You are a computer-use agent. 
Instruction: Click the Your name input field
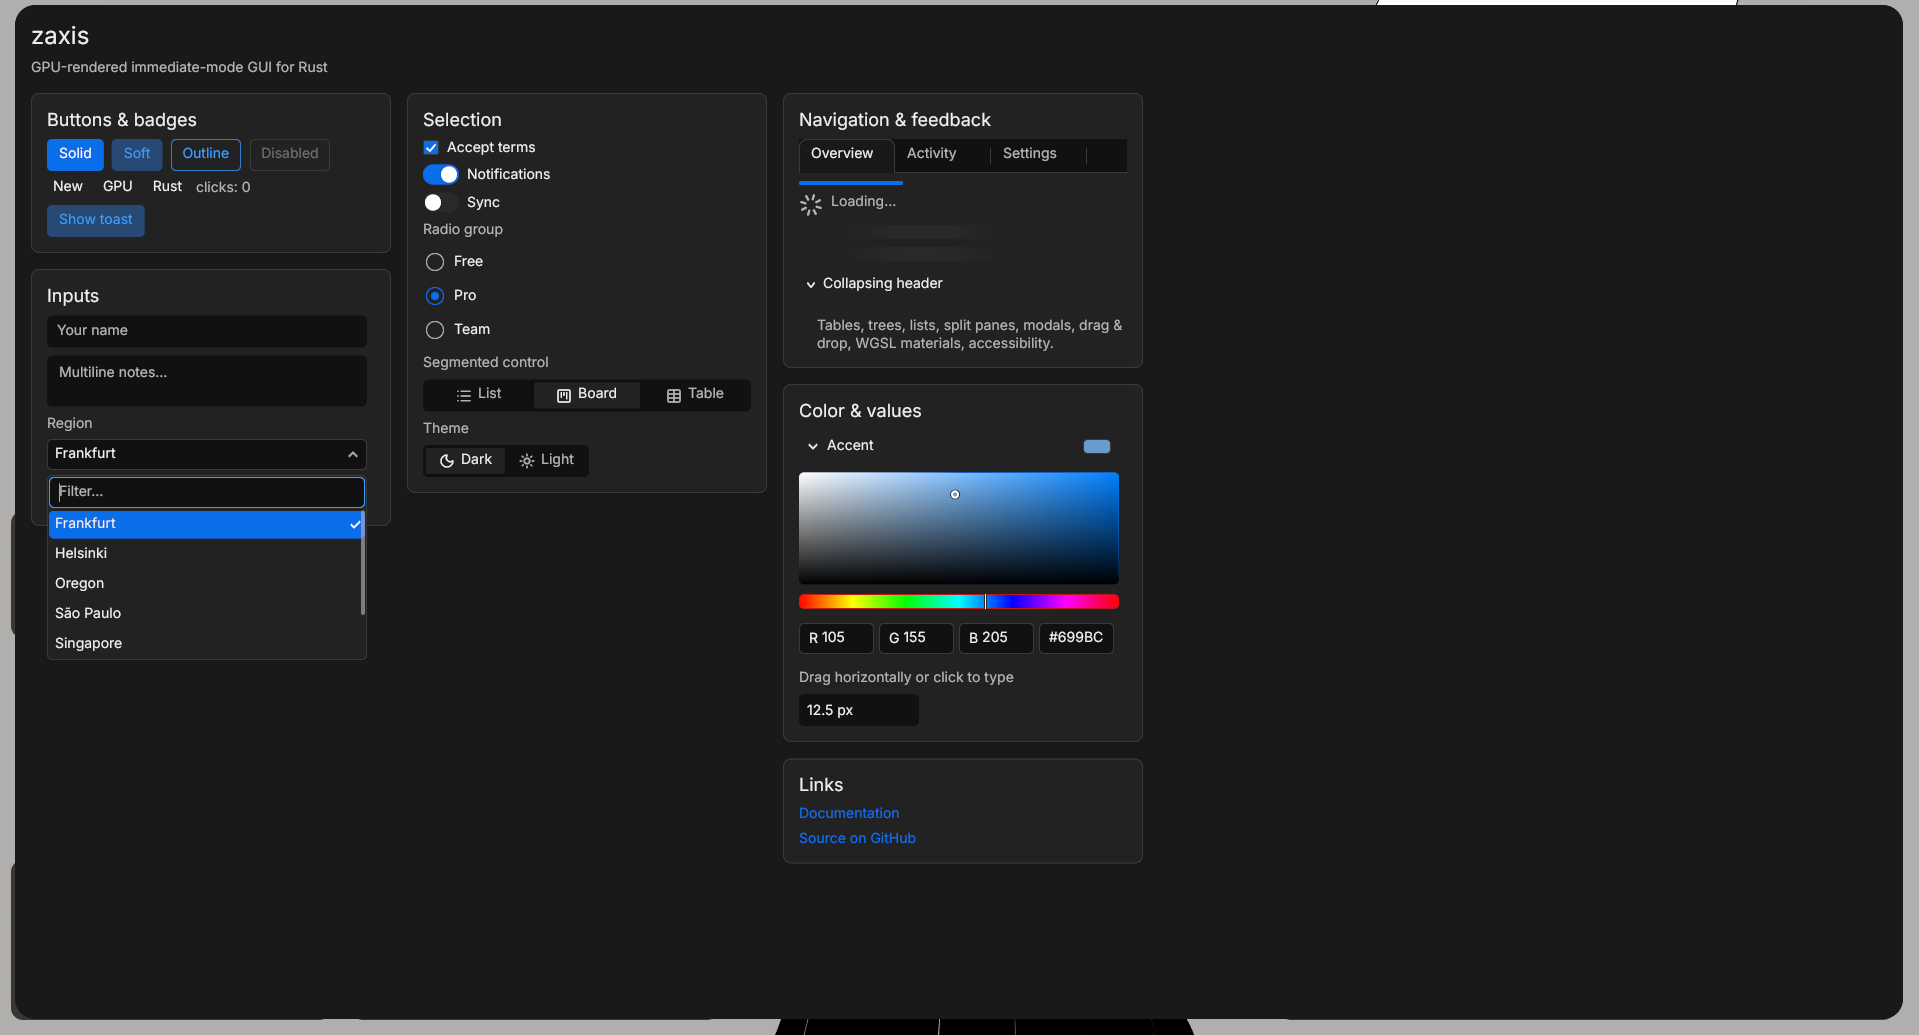207,331
